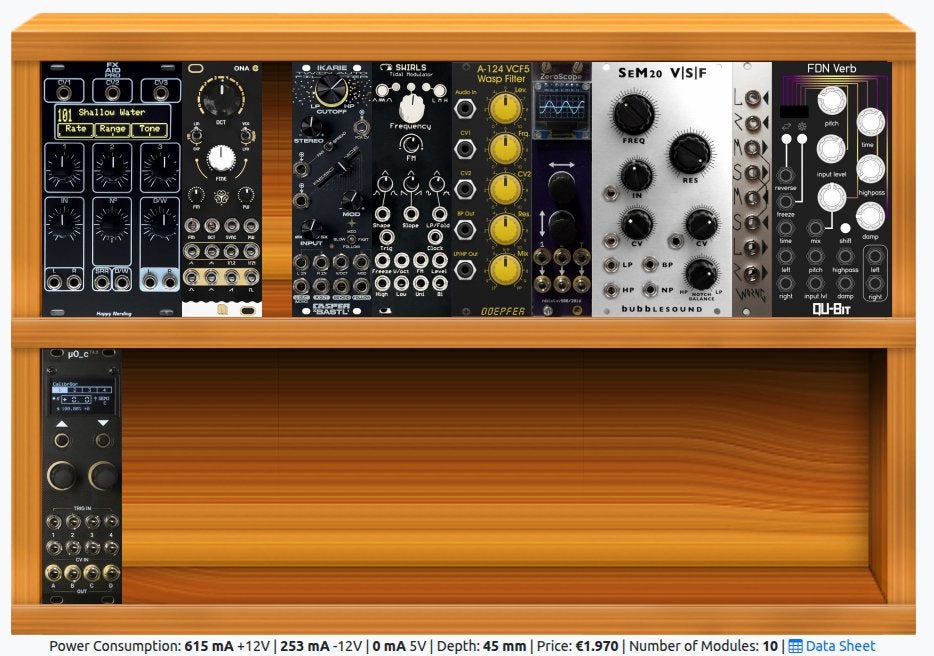
Task: Click the white FINE knob on ONA
Action: pos(221,159)
